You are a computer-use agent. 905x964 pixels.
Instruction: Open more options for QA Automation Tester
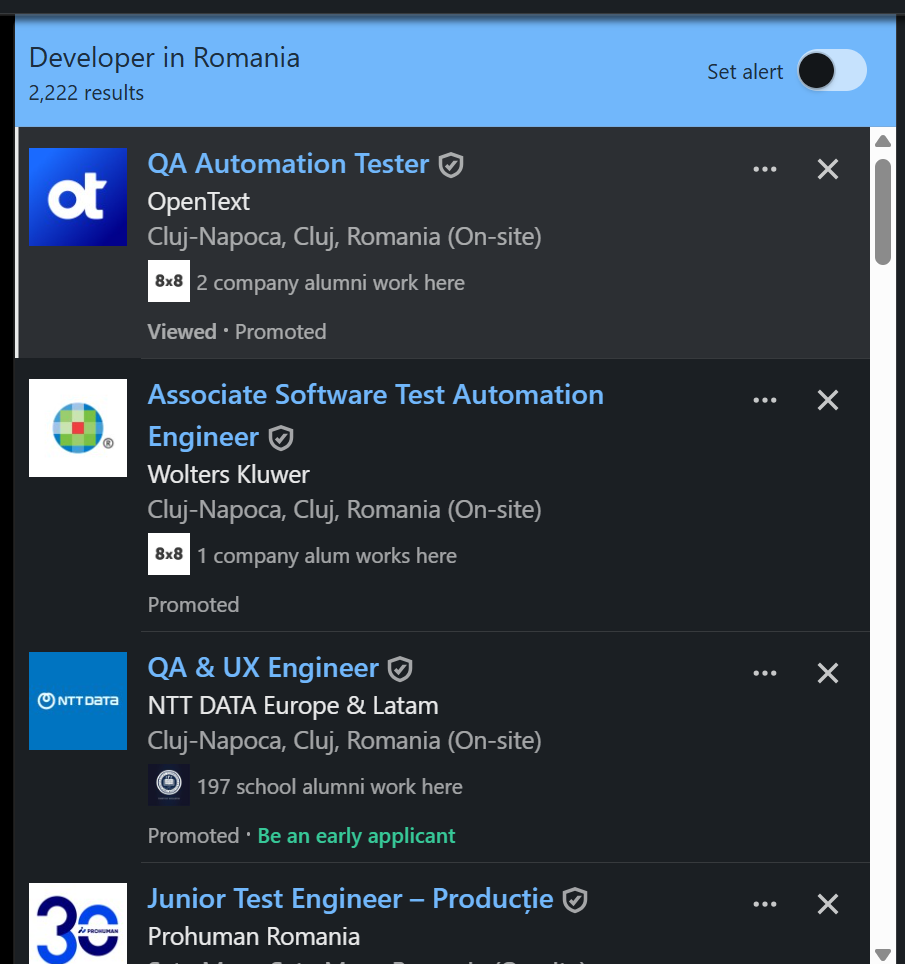point(765,169)
